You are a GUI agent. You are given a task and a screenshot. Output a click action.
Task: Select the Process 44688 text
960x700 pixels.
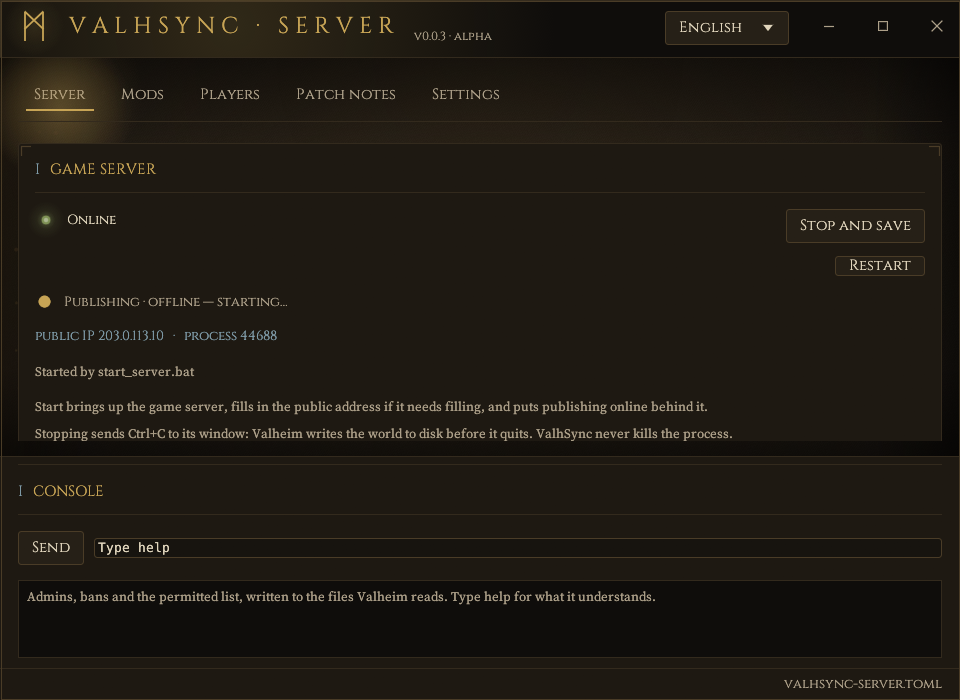coord(230,336)
